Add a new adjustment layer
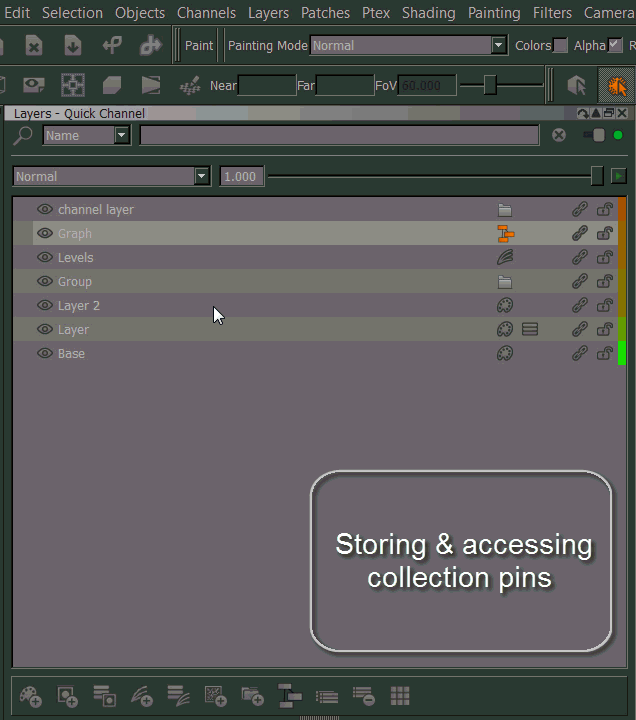 142,696
